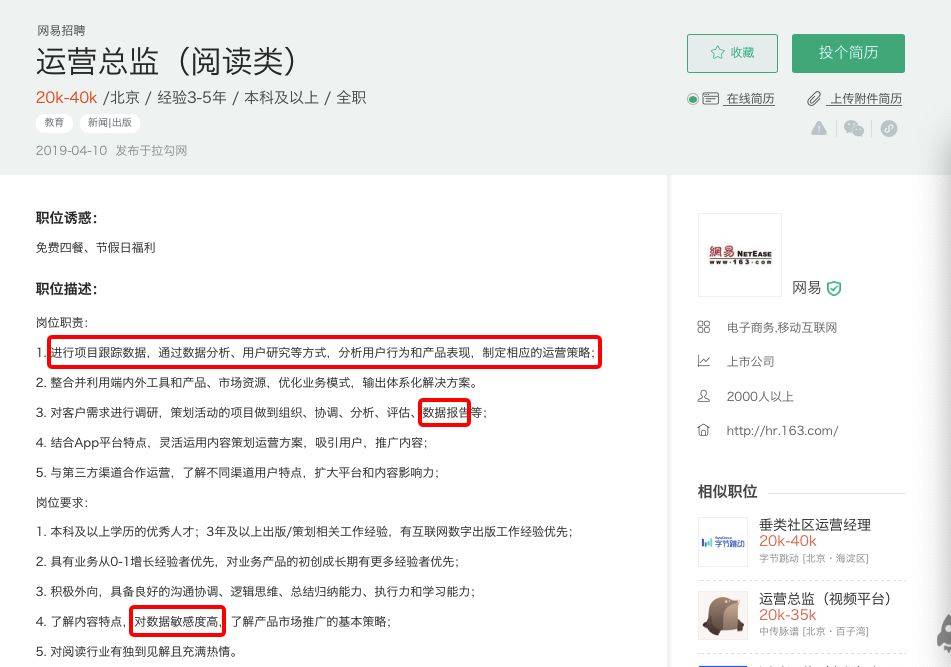Click the green verified shield badge
This screenshot has width=951, height=667.
coord(834,288)
